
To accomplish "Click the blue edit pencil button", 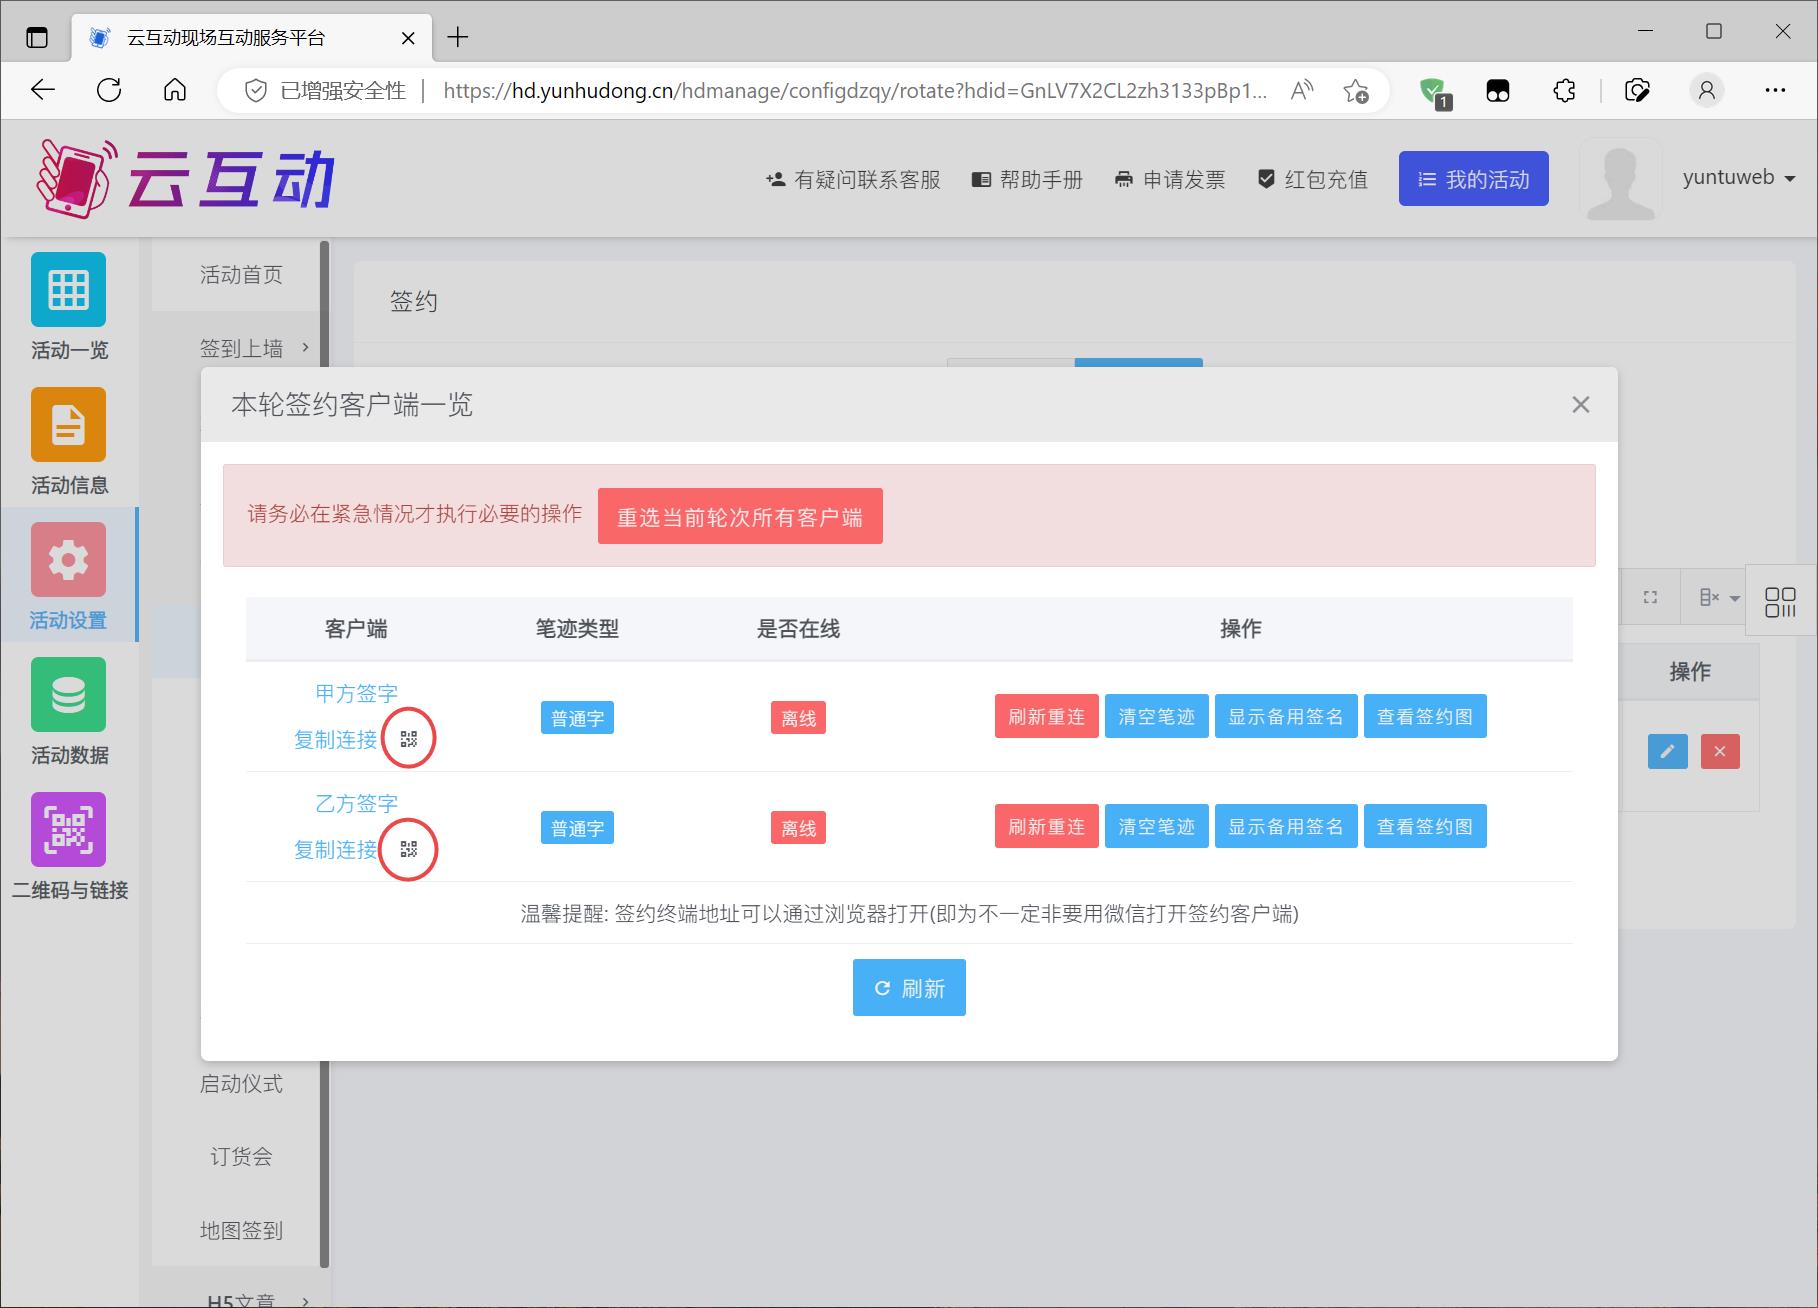I will tap(1667, 751).
